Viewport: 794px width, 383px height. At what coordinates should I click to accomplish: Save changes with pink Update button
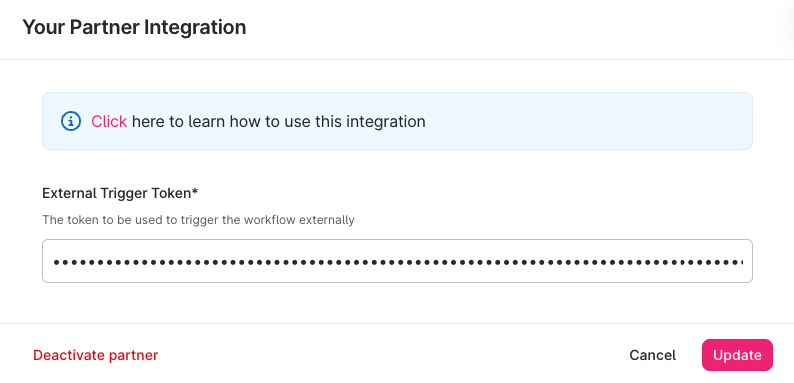(x=737, y=355)
